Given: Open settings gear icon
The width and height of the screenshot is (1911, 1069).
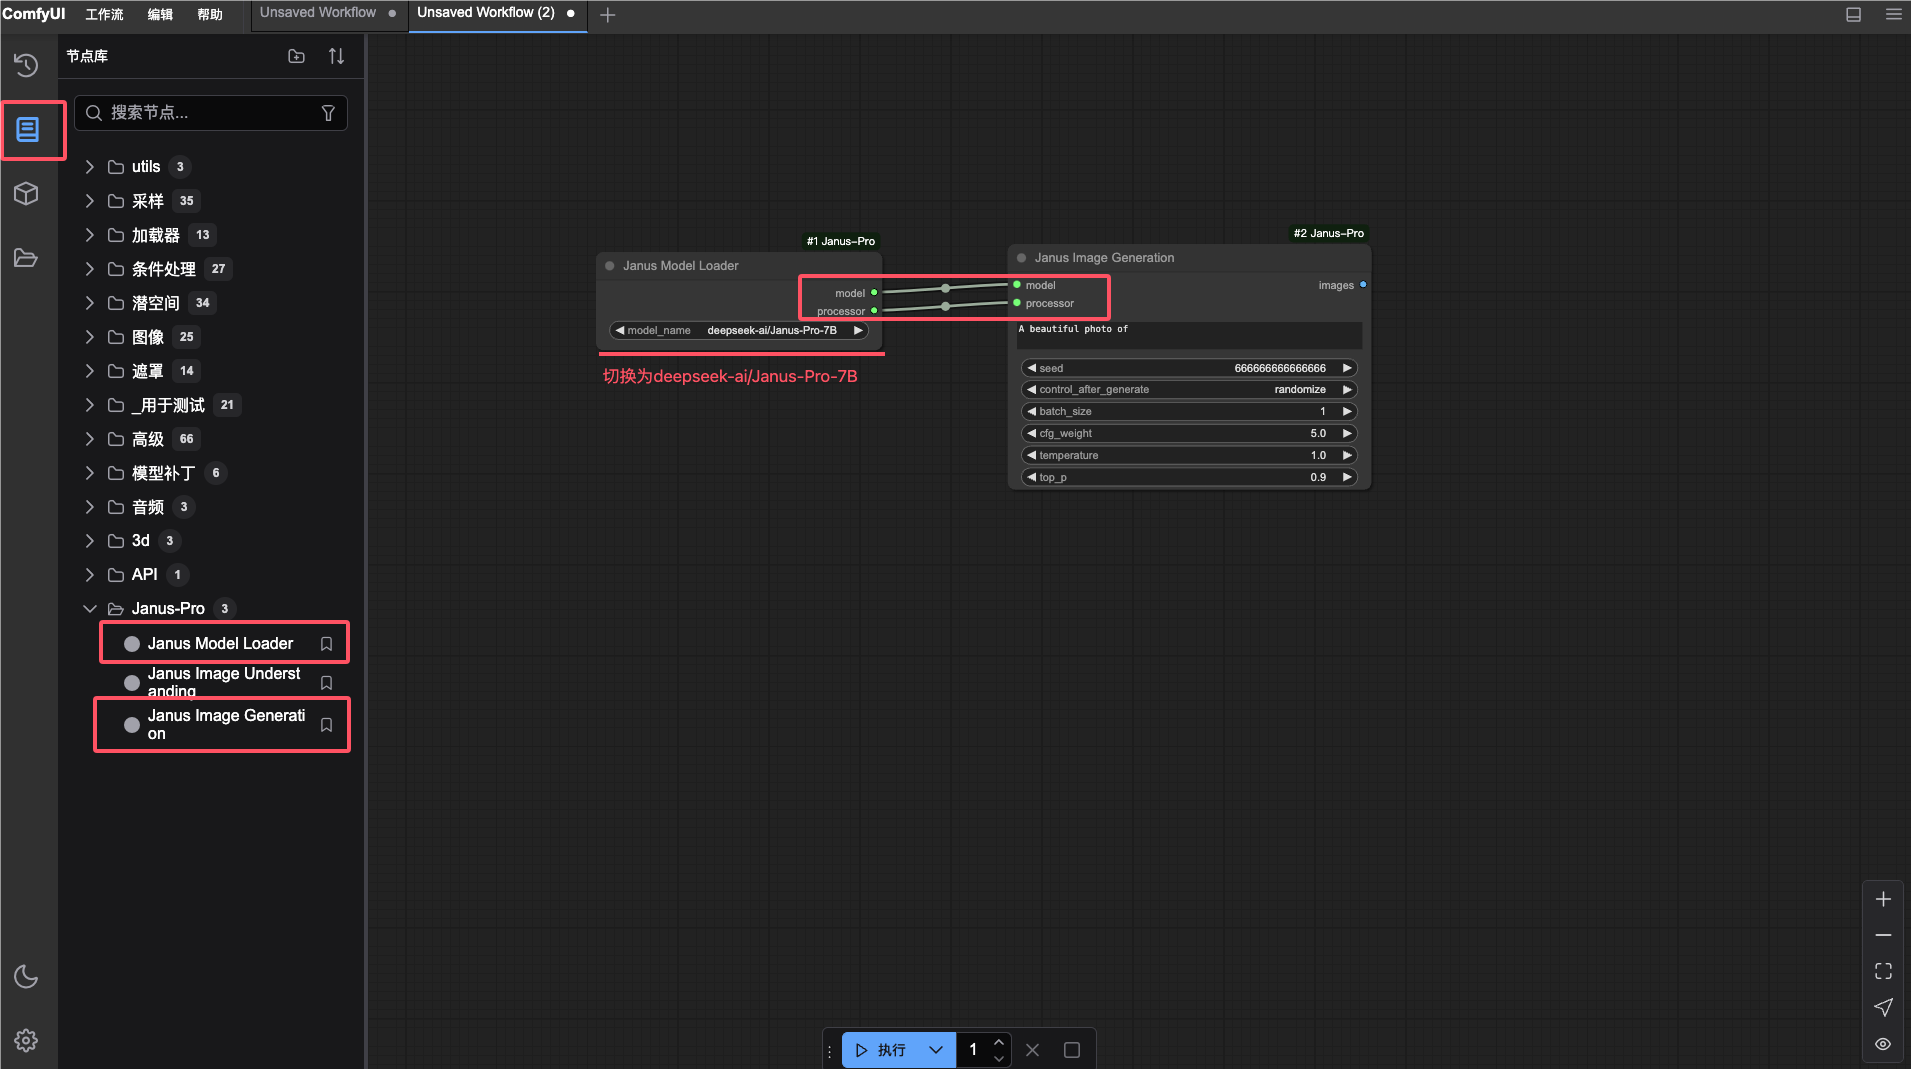Looking at the screenshot, I should 27,1040.
